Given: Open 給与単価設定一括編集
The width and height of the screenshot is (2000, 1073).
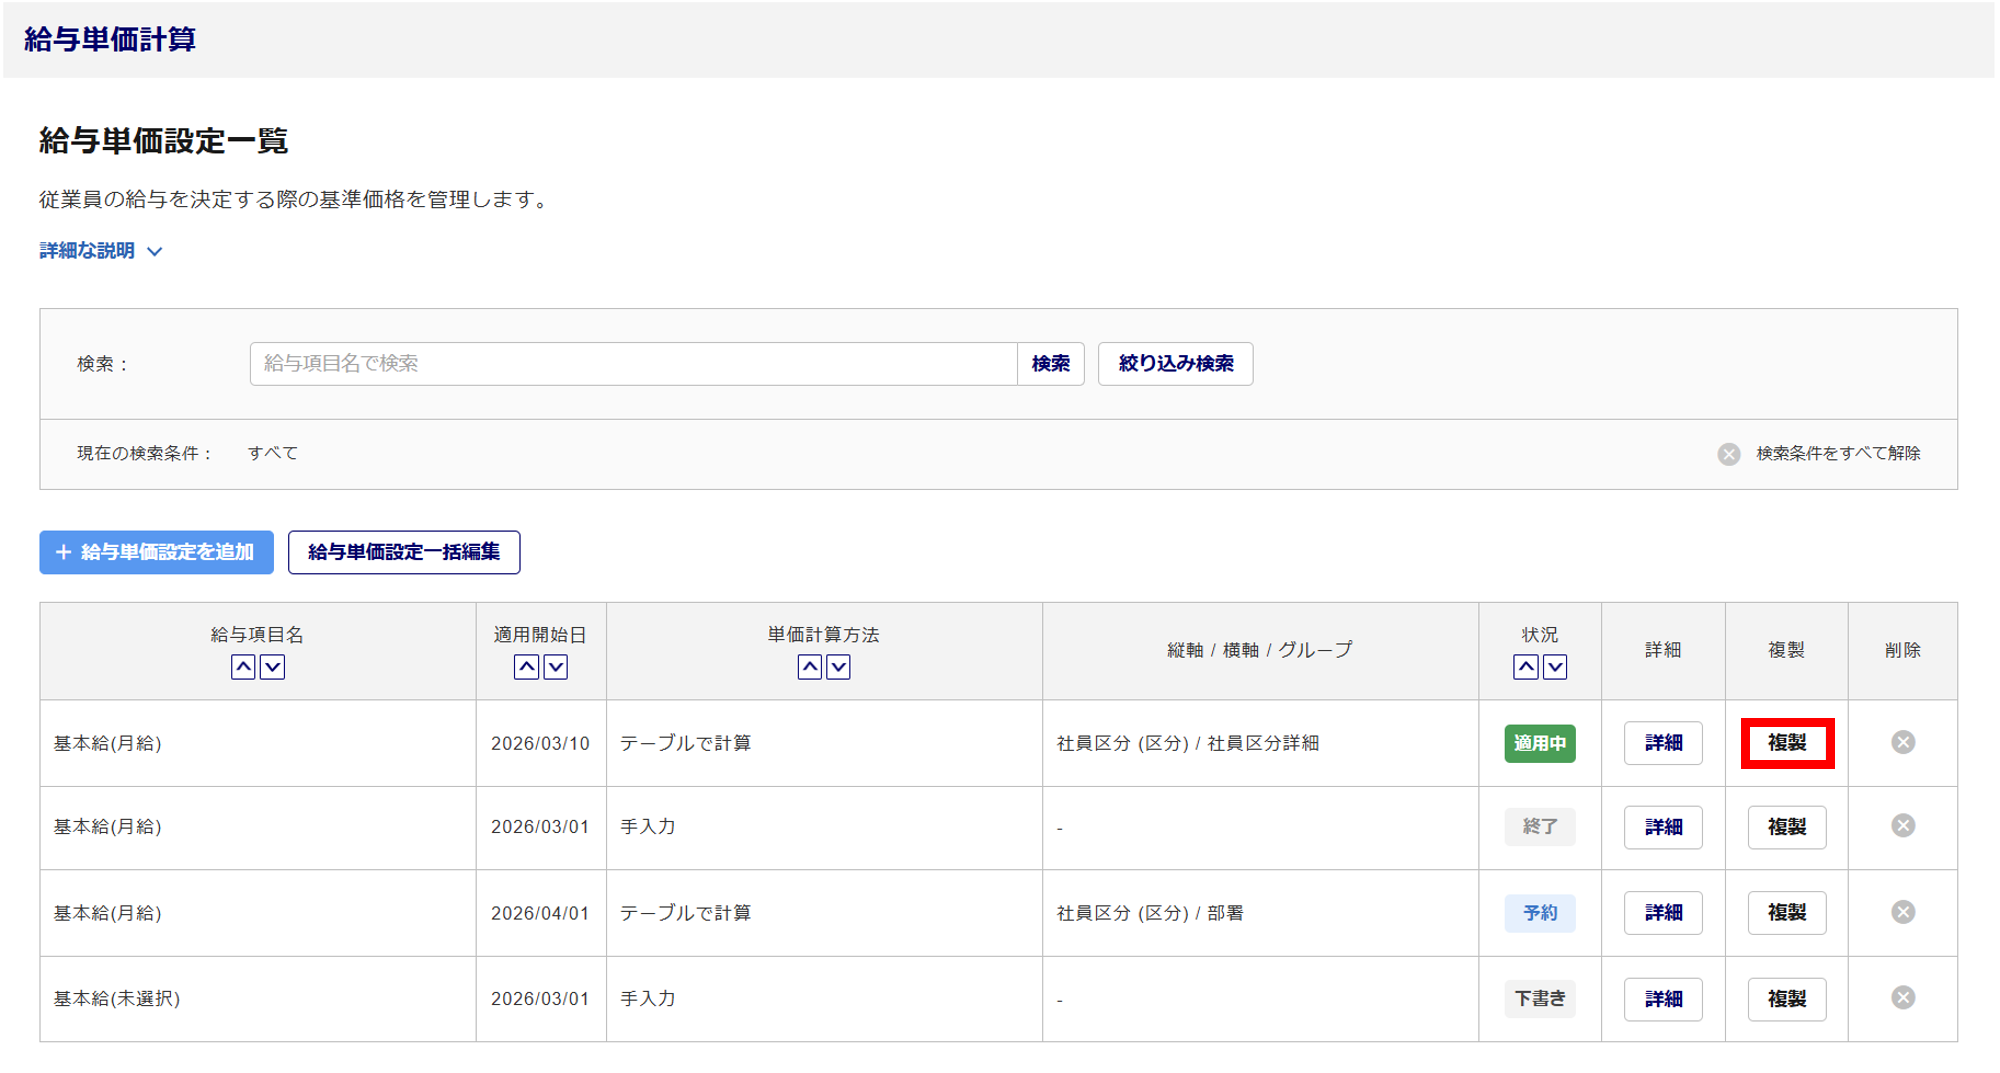Looking at the screenshot, I should tap(404, 552).
